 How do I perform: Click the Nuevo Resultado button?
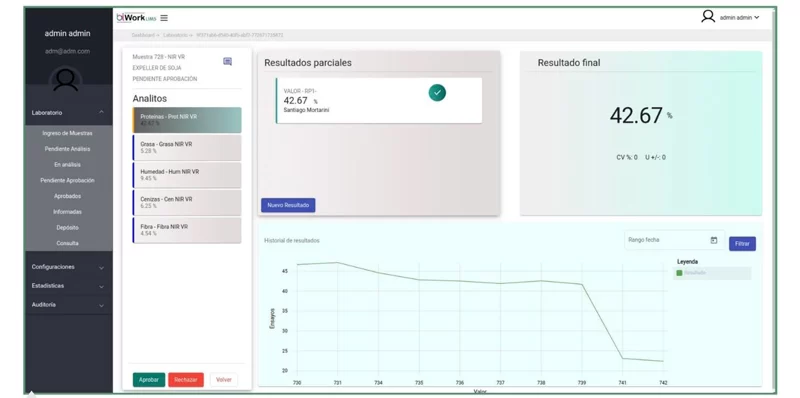click(288, 205)
